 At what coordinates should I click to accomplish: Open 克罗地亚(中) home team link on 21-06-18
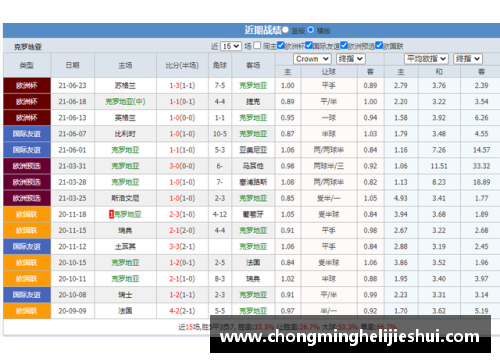point(125,102)
